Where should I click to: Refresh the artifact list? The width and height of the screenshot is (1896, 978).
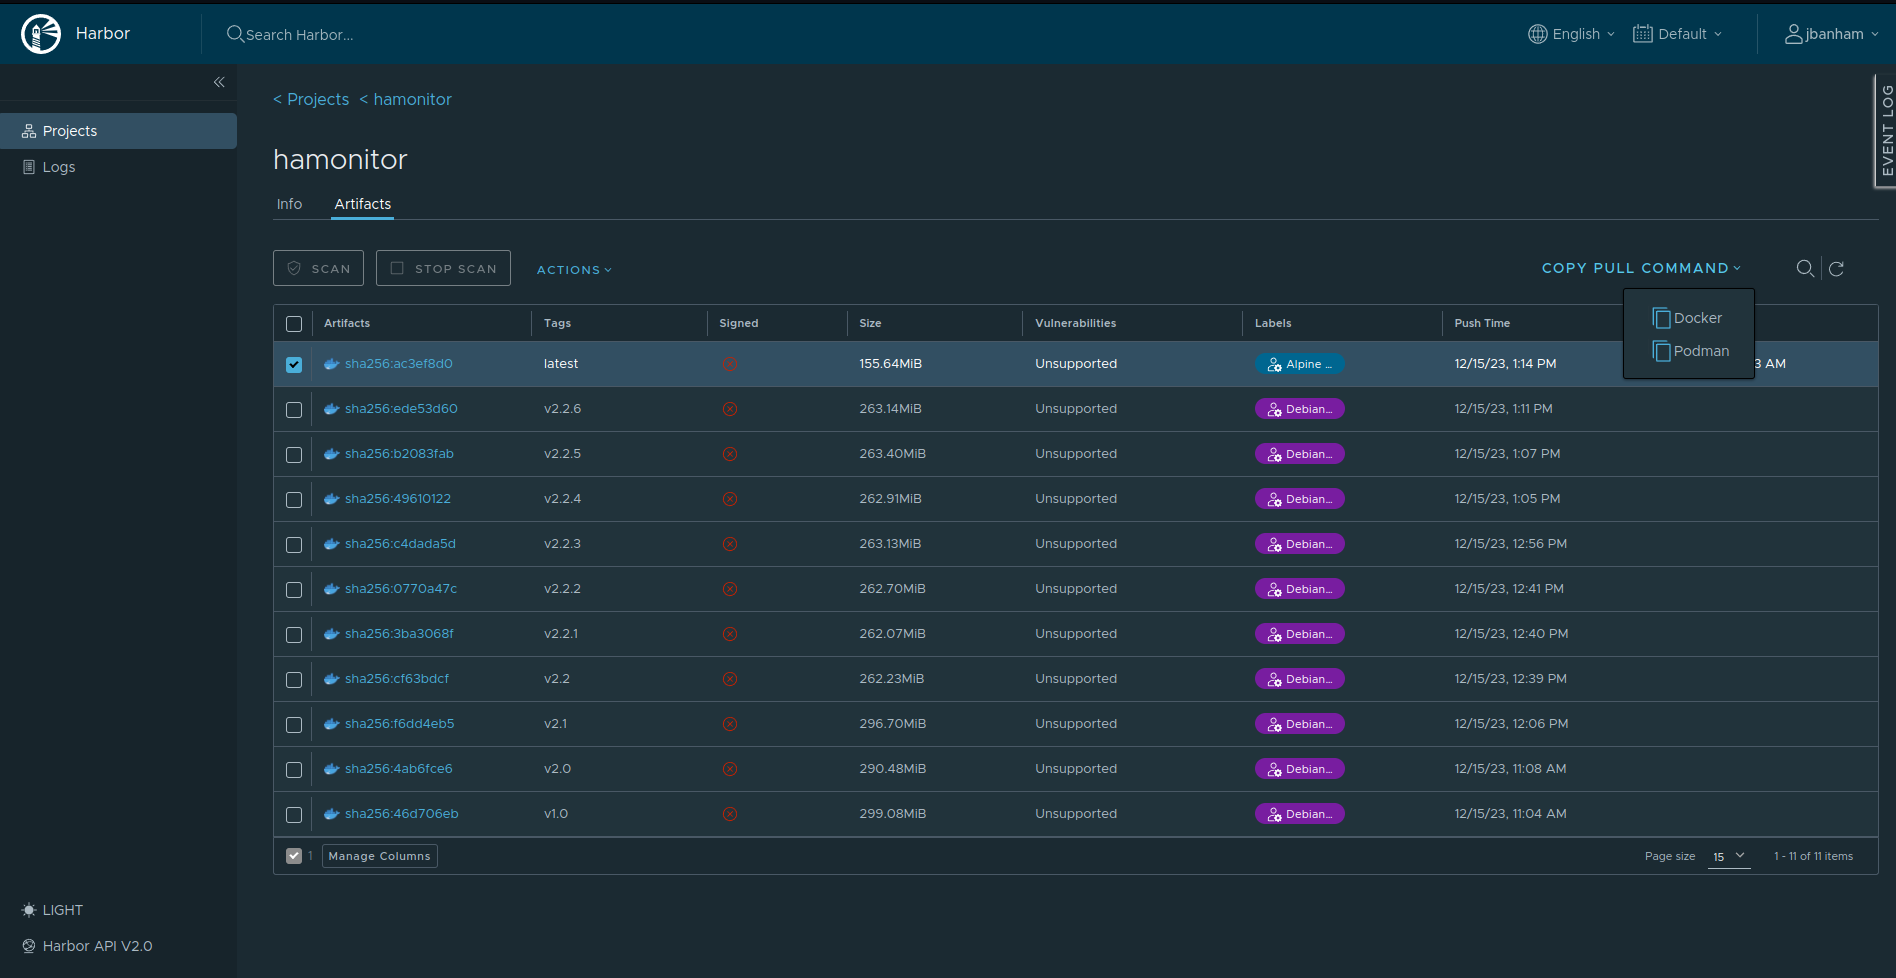click(1837, 268)
